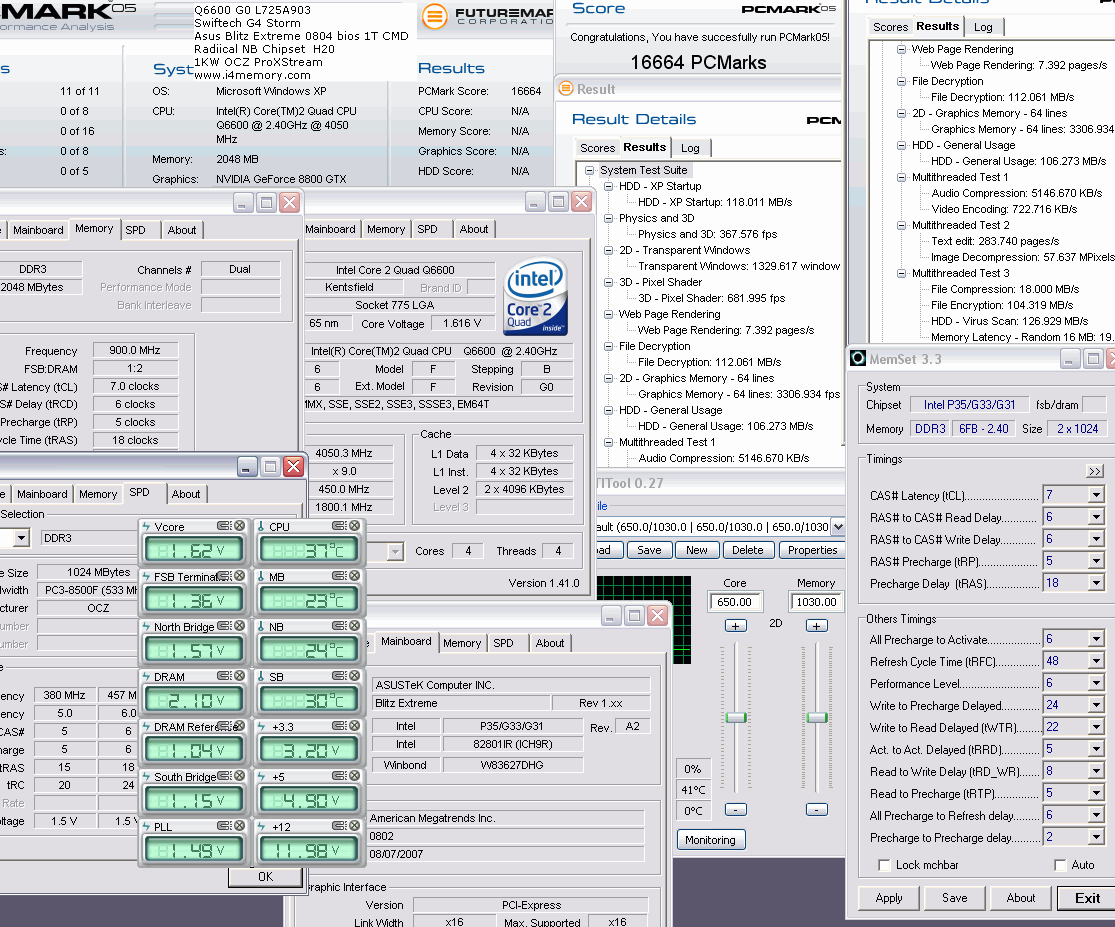Viewport: 1115px width, 927px height.
Task: Click the Monitoring button in ATITool
Action: [710, 840]
